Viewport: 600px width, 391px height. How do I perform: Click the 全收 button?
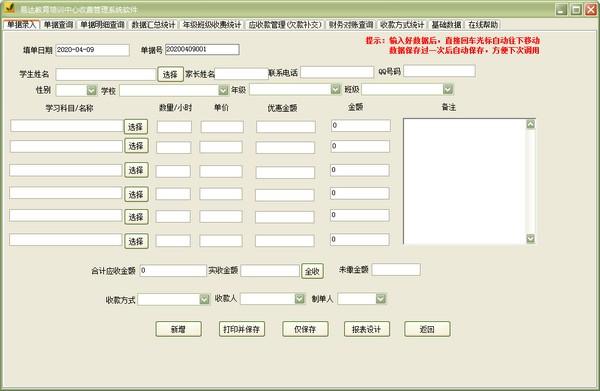[312, 271]
